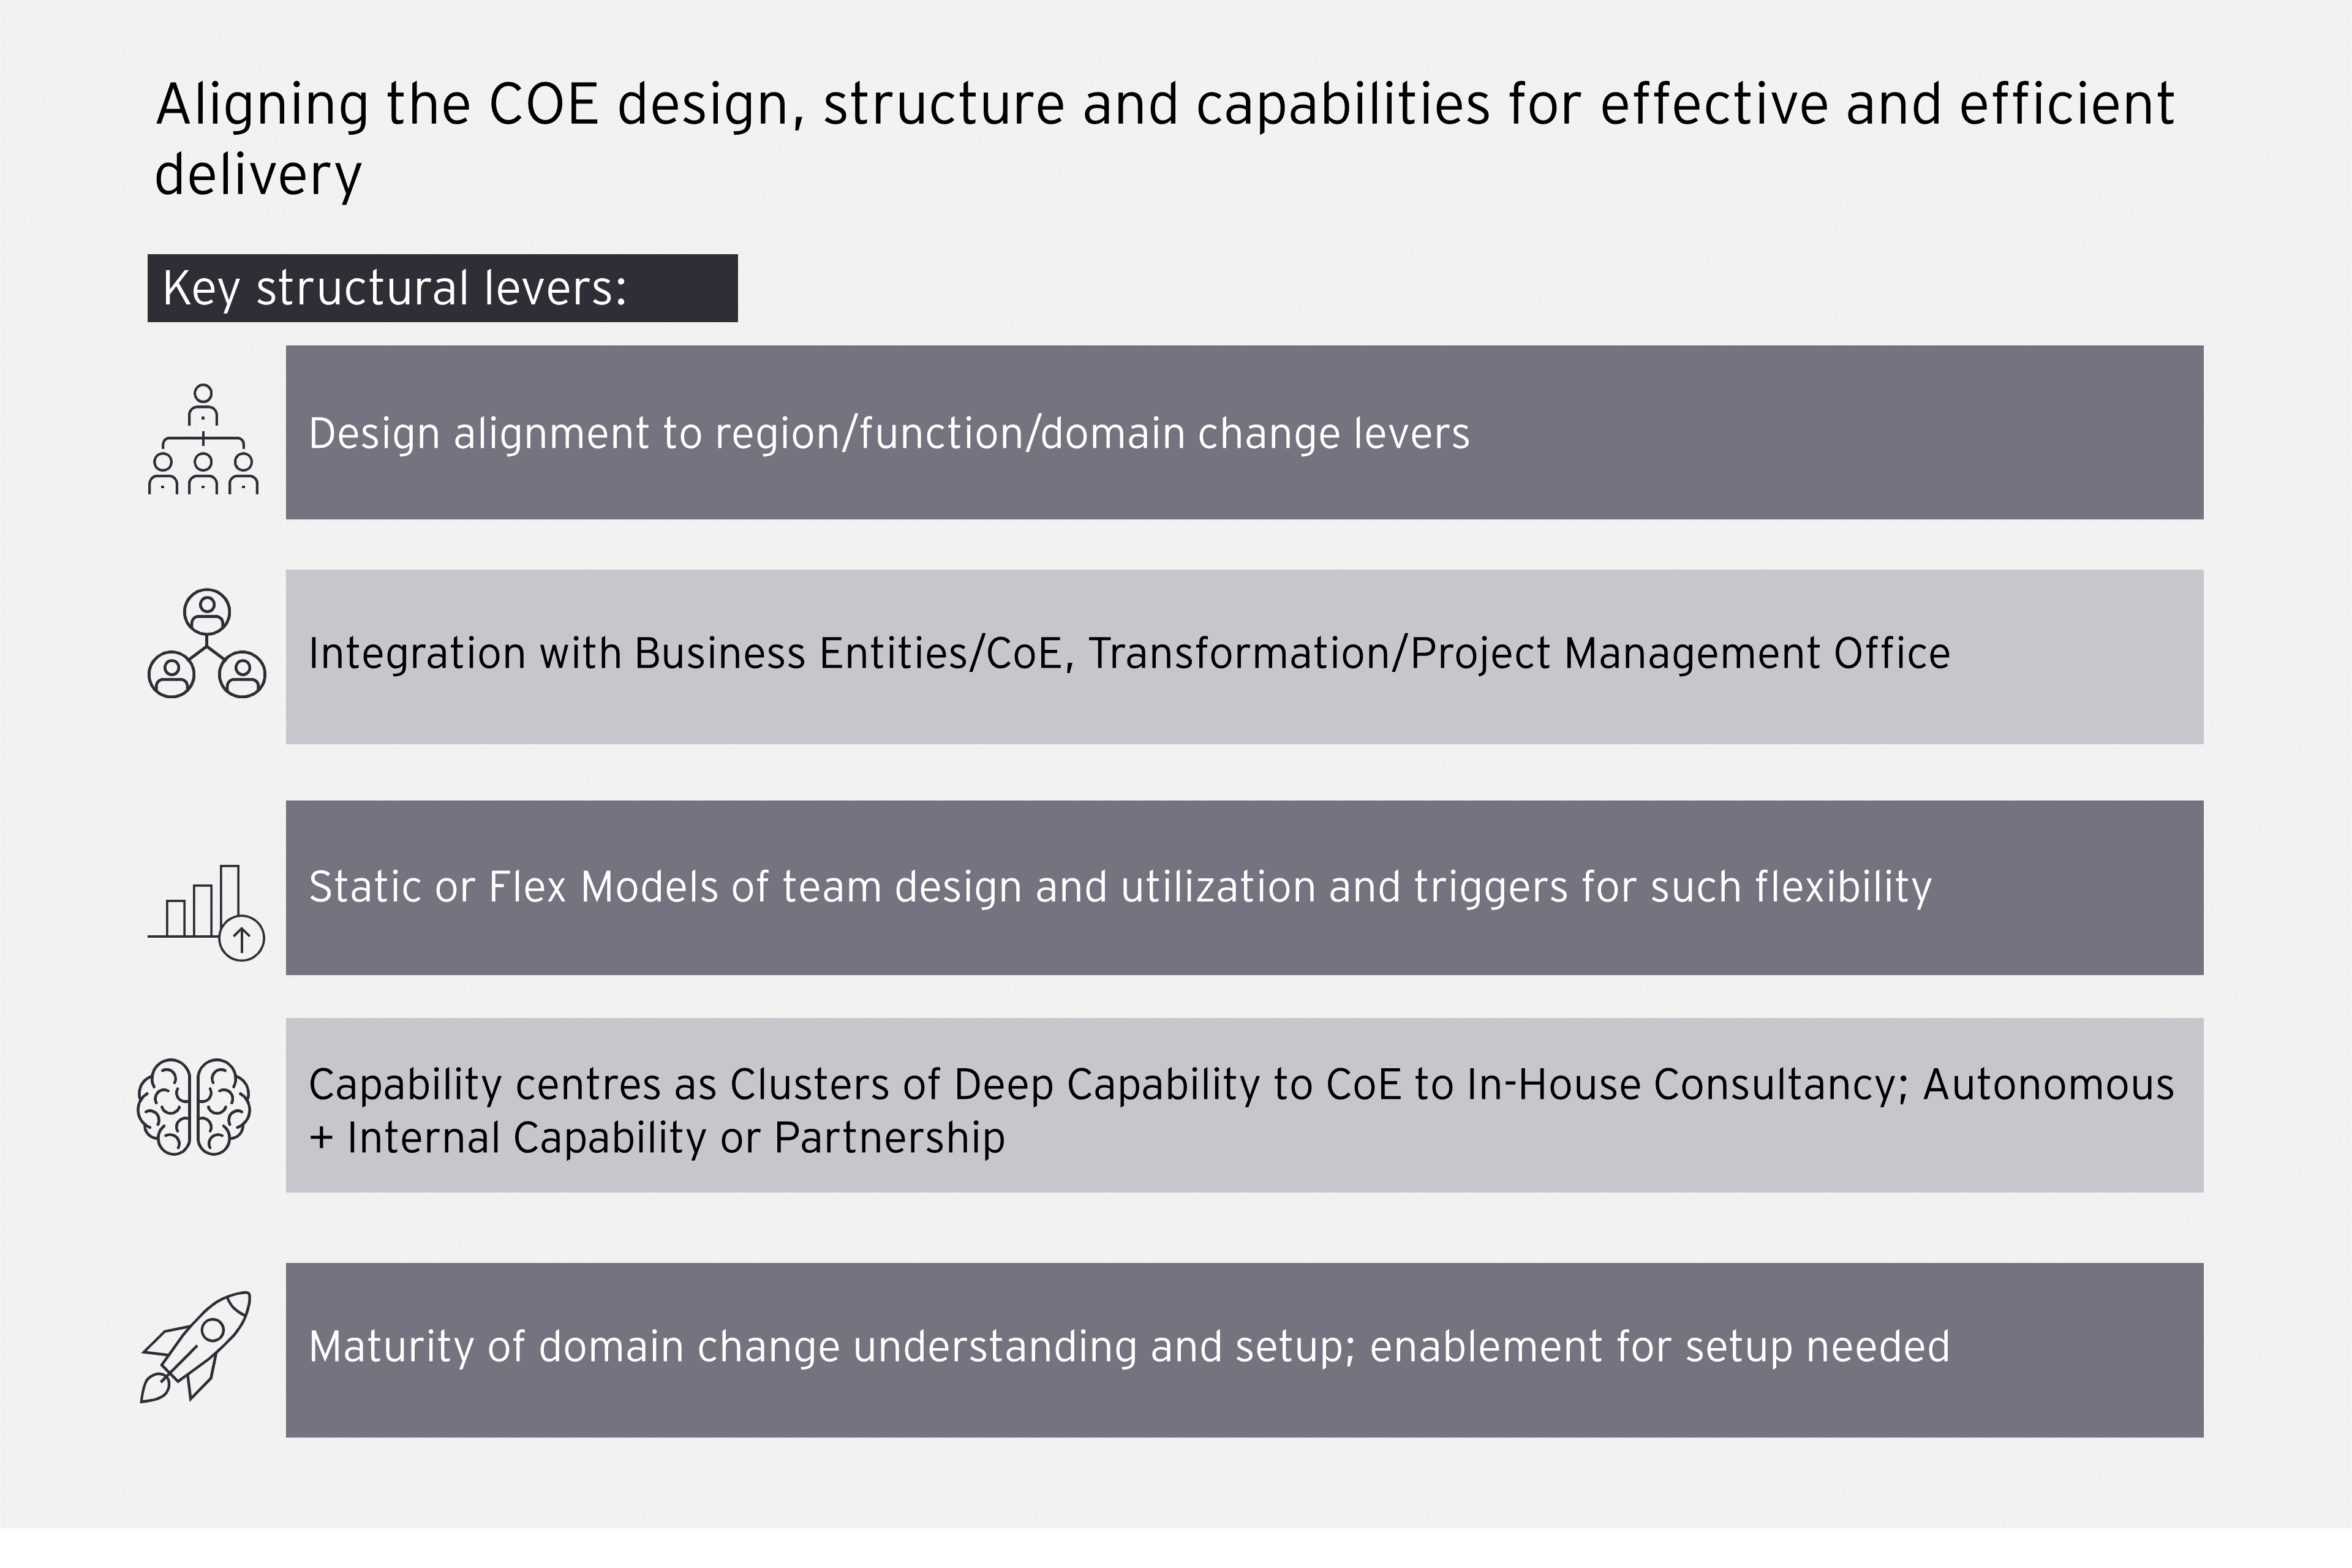Select the three connected people icon
The height and width of the screenshot is (1568, 2352).
[x=207, y=644]
